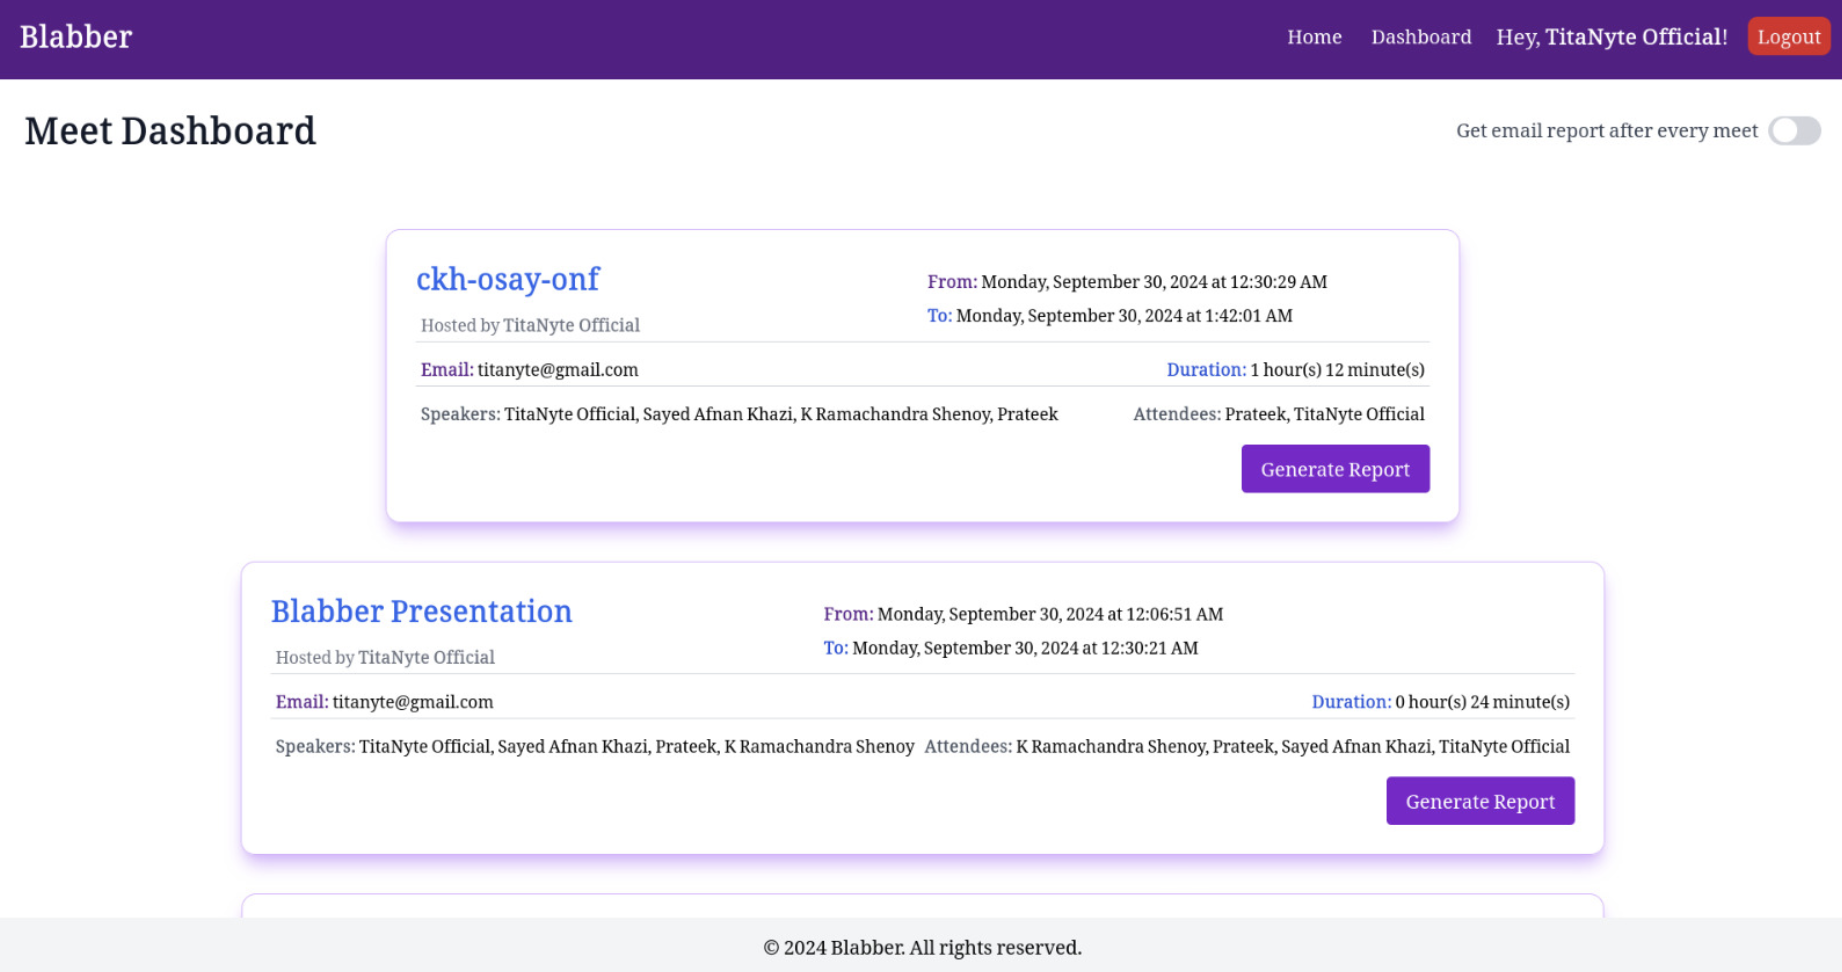Generate Report for Blabber Presentation meeting
Image resolution: width=1842 pixels, height=972 pixels.
[x=1479, y=801]
